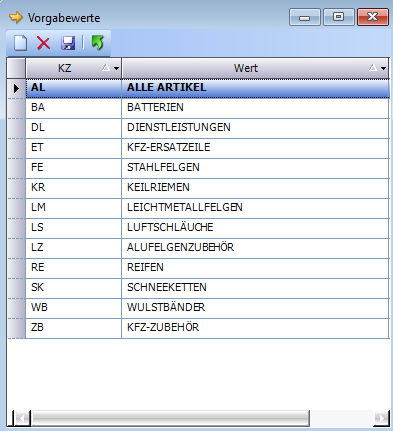Click the horizontal scrollbar right arrow
The width and height of the screenshot is (393, 431).
pos(381,418)
